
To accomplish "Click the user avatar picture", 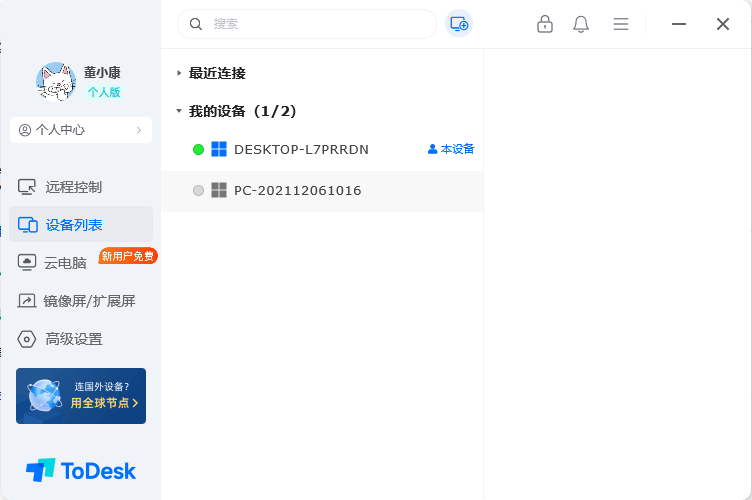I will coord(56,82).
